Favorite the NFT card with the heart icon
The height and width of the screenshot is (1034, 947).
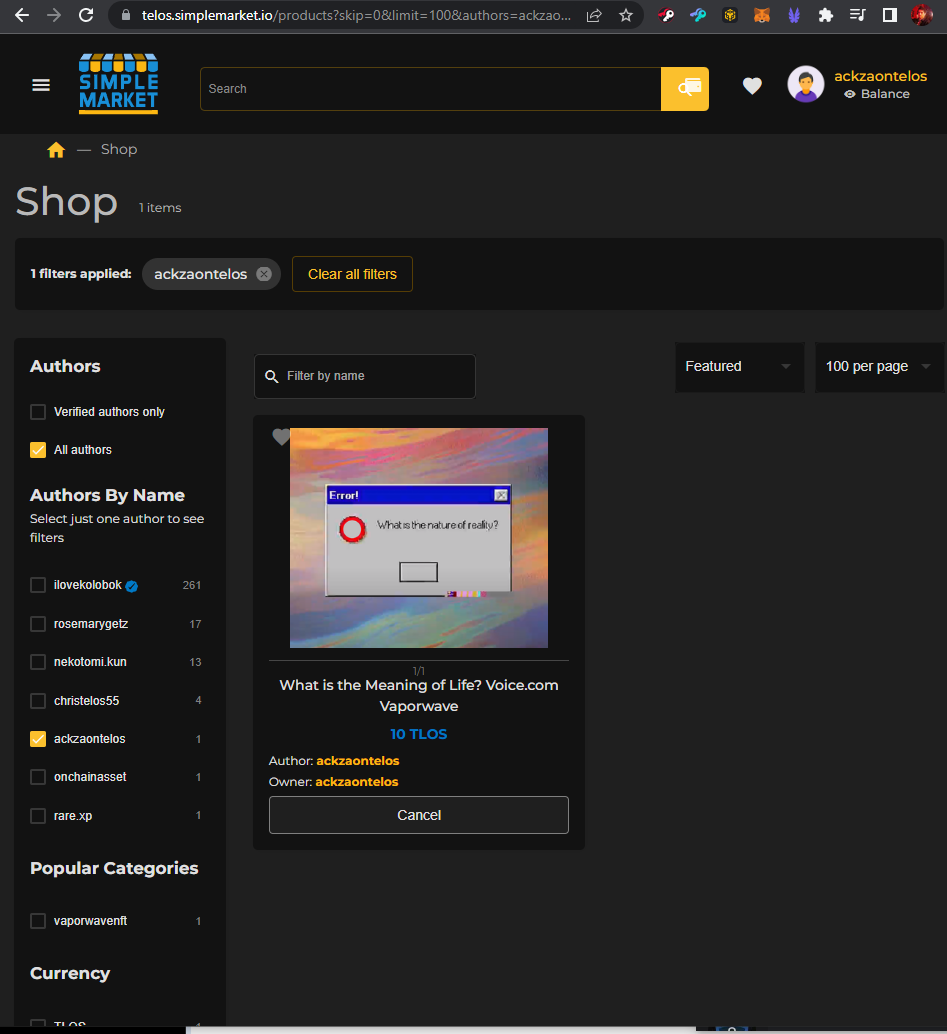[x=281, y=437]
